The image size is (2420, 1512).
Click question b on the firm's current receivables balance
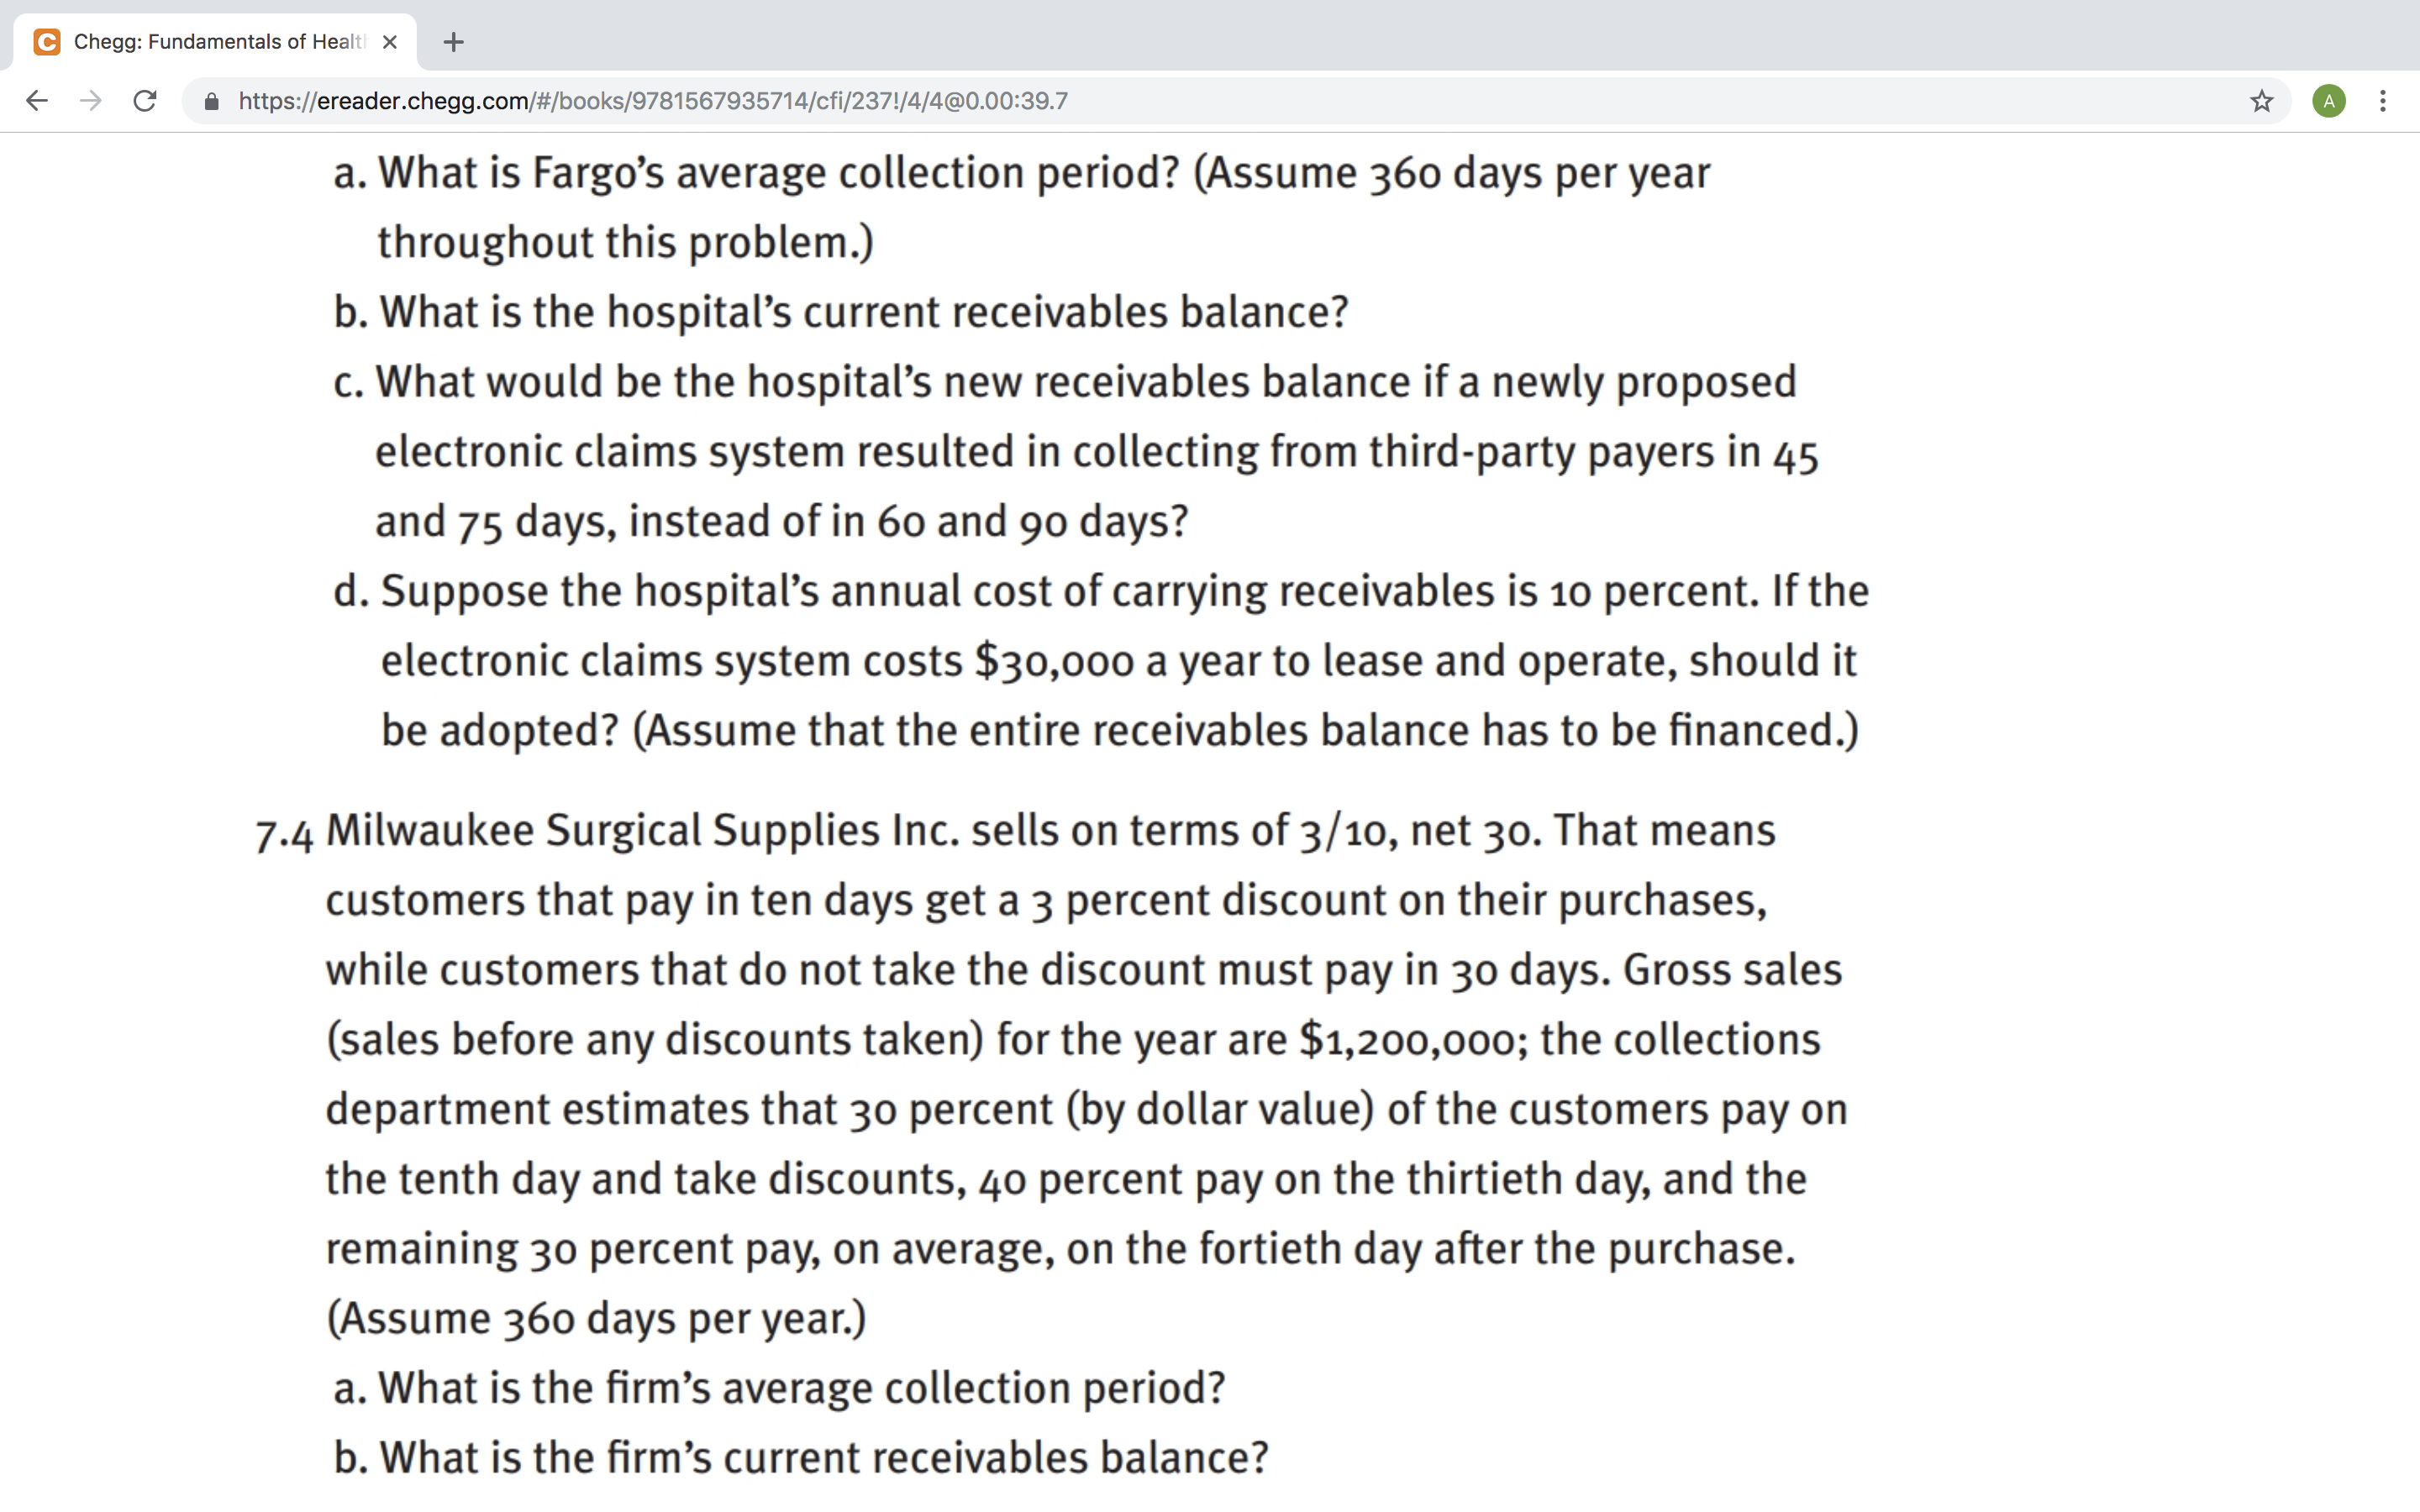click(x=801, y=1458)
